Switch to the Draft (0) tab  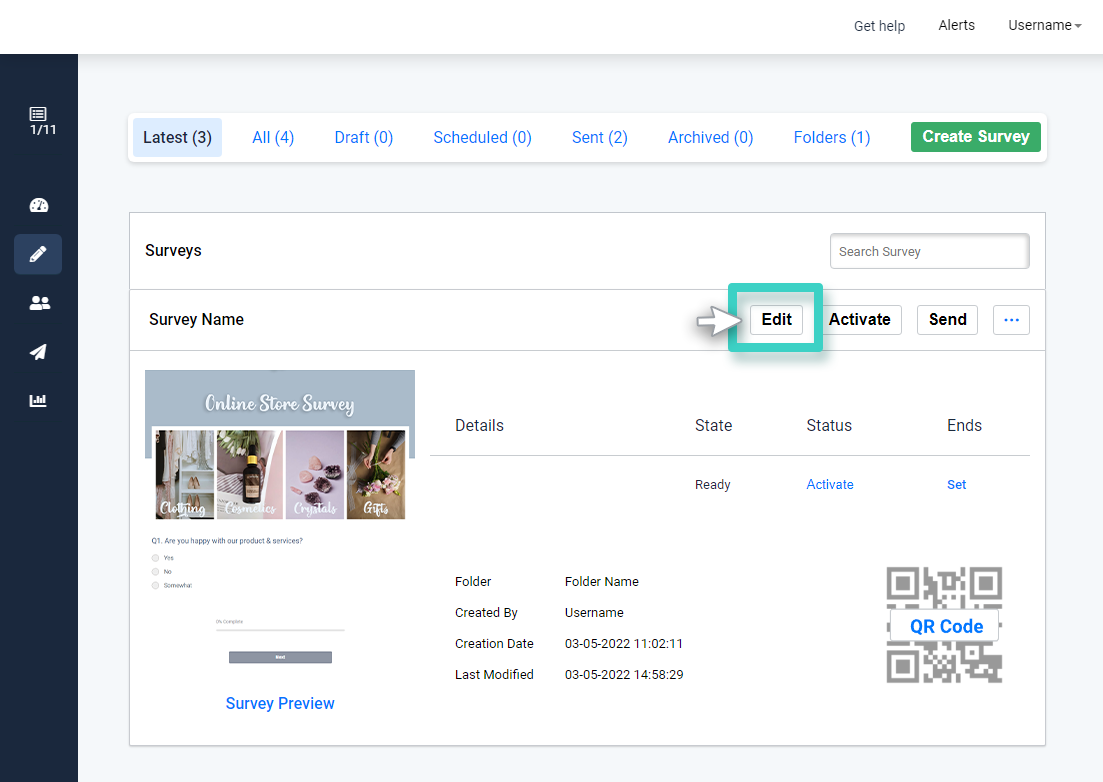[364, 137]
